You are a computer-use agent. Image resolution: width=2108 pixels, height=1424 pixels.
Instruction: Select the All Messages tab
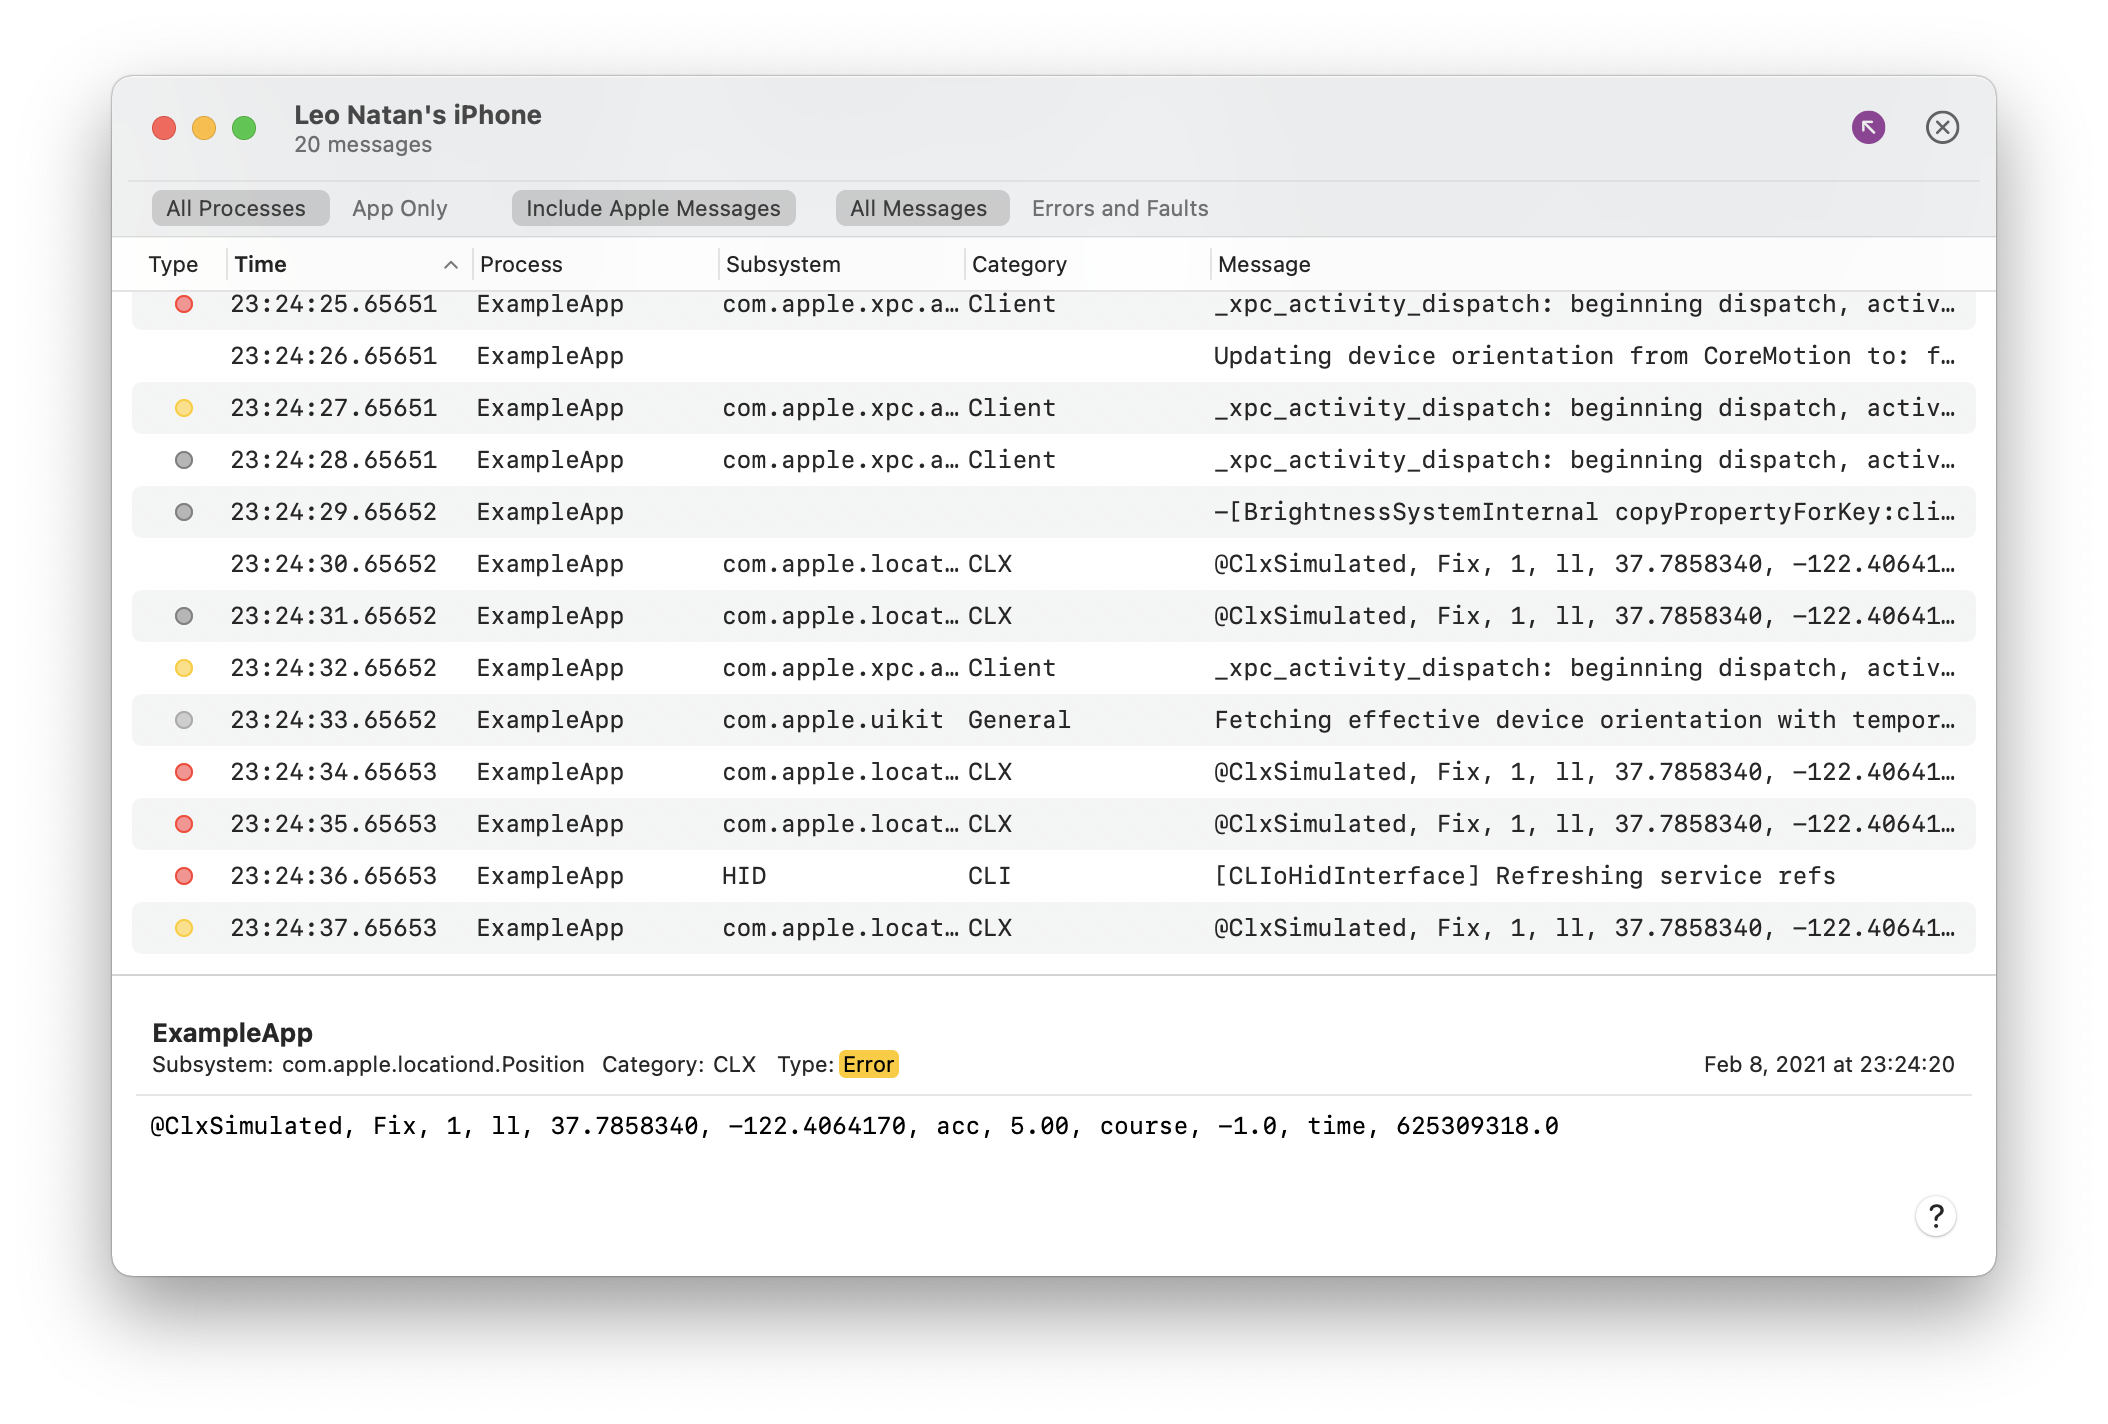click(918, 208)
